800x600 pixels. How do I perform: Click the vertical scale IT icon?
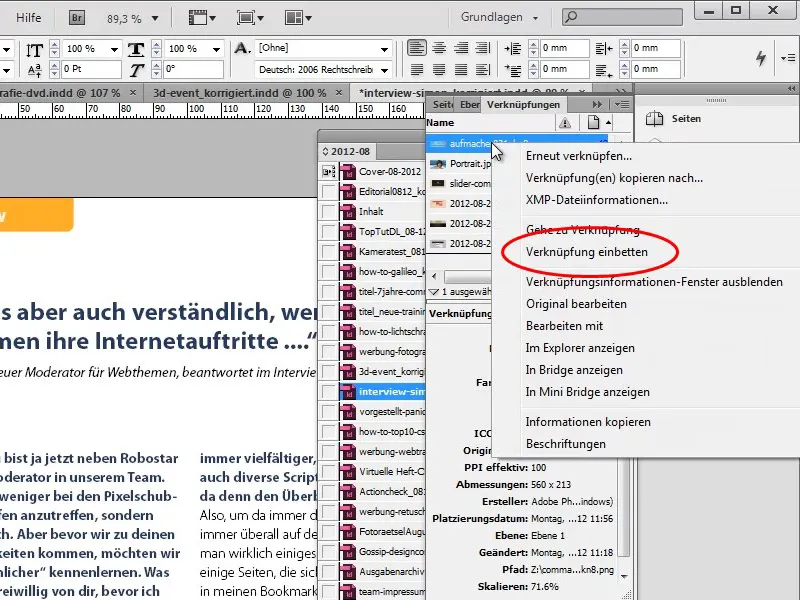[x=34, y=50]
